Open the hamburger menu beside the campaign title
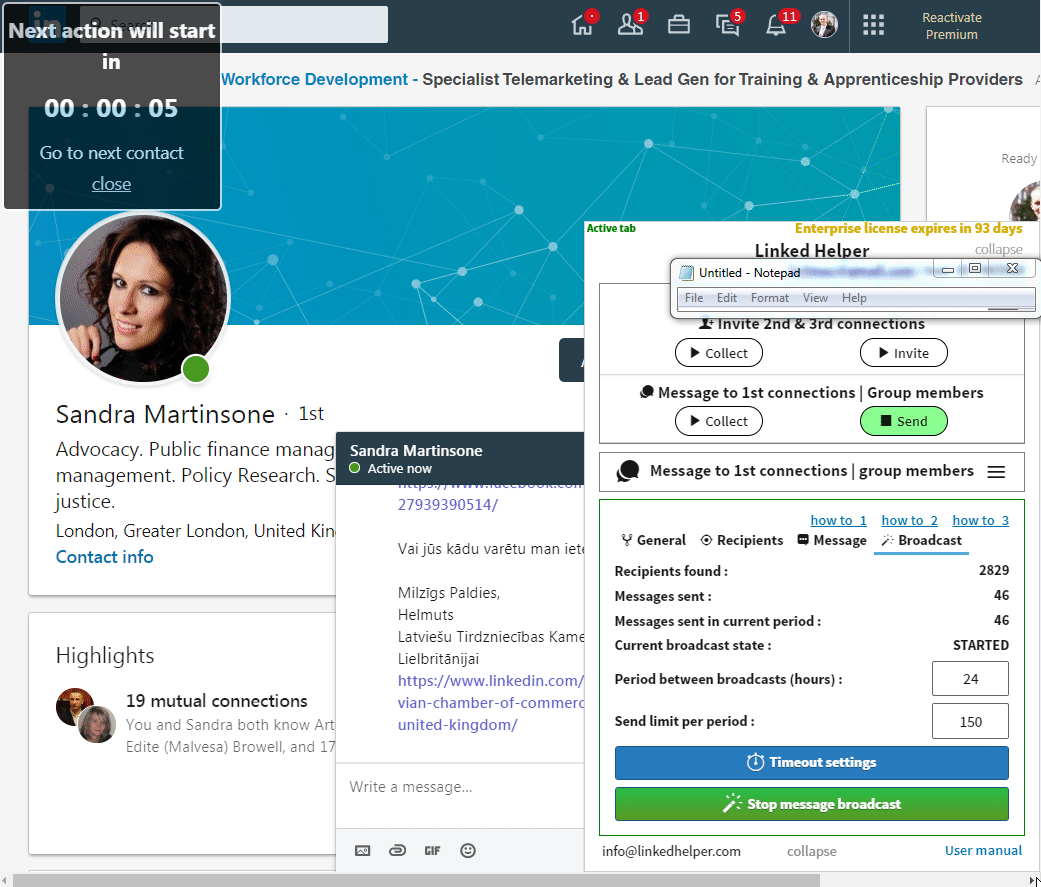The image size is (1041, 887). pyautogui.click(x=996, y=471)
